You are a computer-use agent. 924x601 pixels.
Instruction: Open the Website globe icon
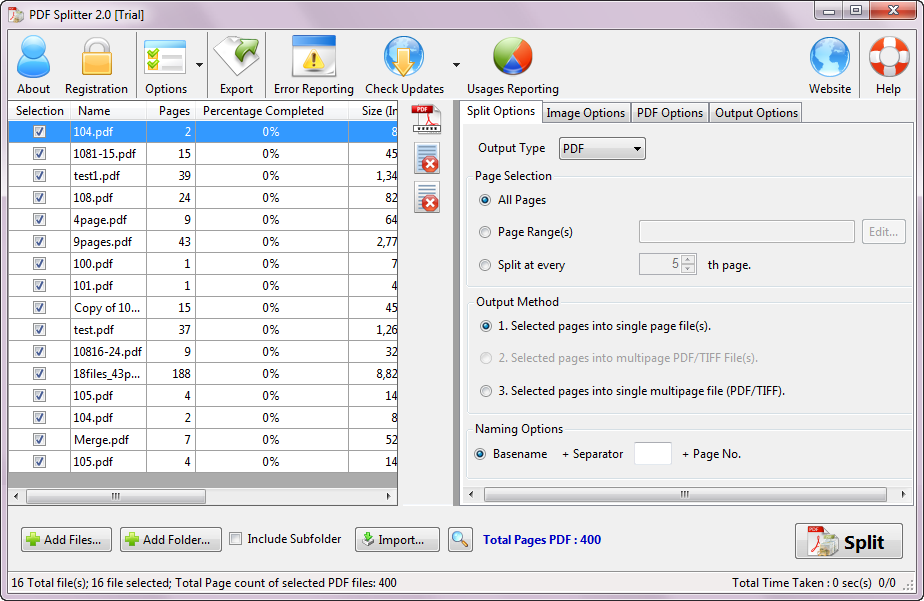[x=829, y=59]
